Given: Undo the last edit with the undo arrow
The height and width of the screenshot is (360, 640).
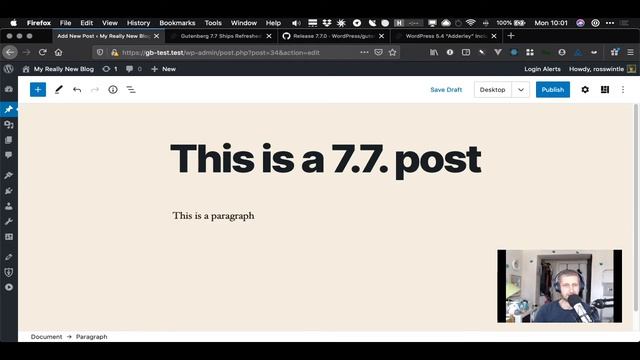Looking at the screenshot, I should pyautogui.click(x=77, y=89).
